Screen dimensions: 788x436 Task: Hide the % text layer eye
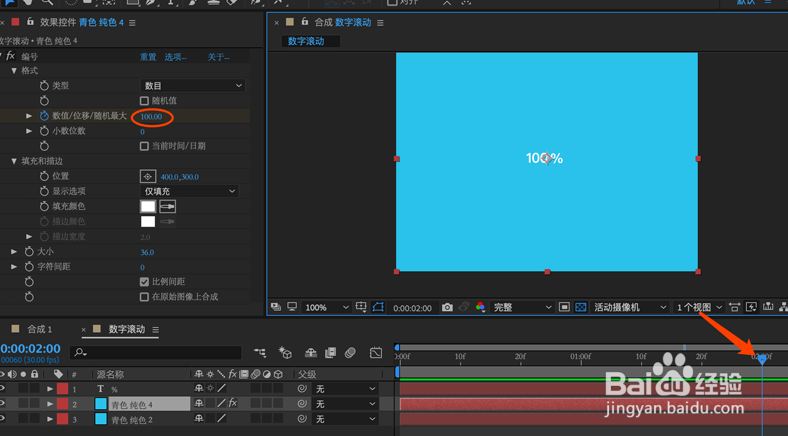click(3, 389)
